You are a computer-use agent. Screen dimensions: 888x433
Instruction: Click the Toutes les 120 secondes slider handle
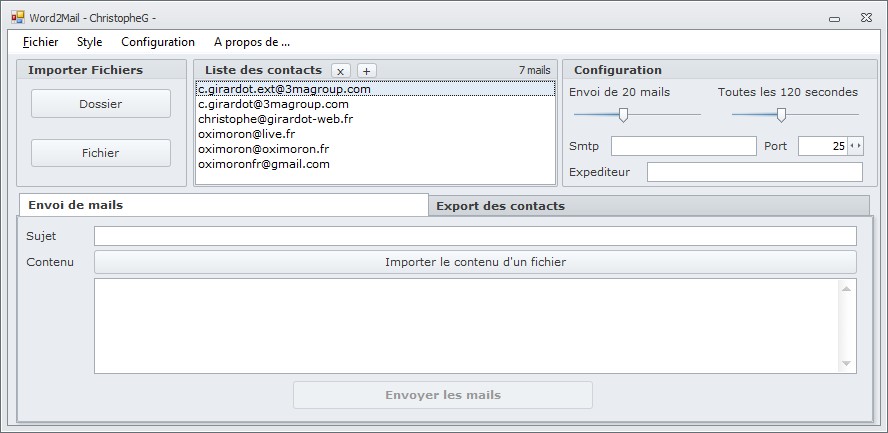pos(781,115)
